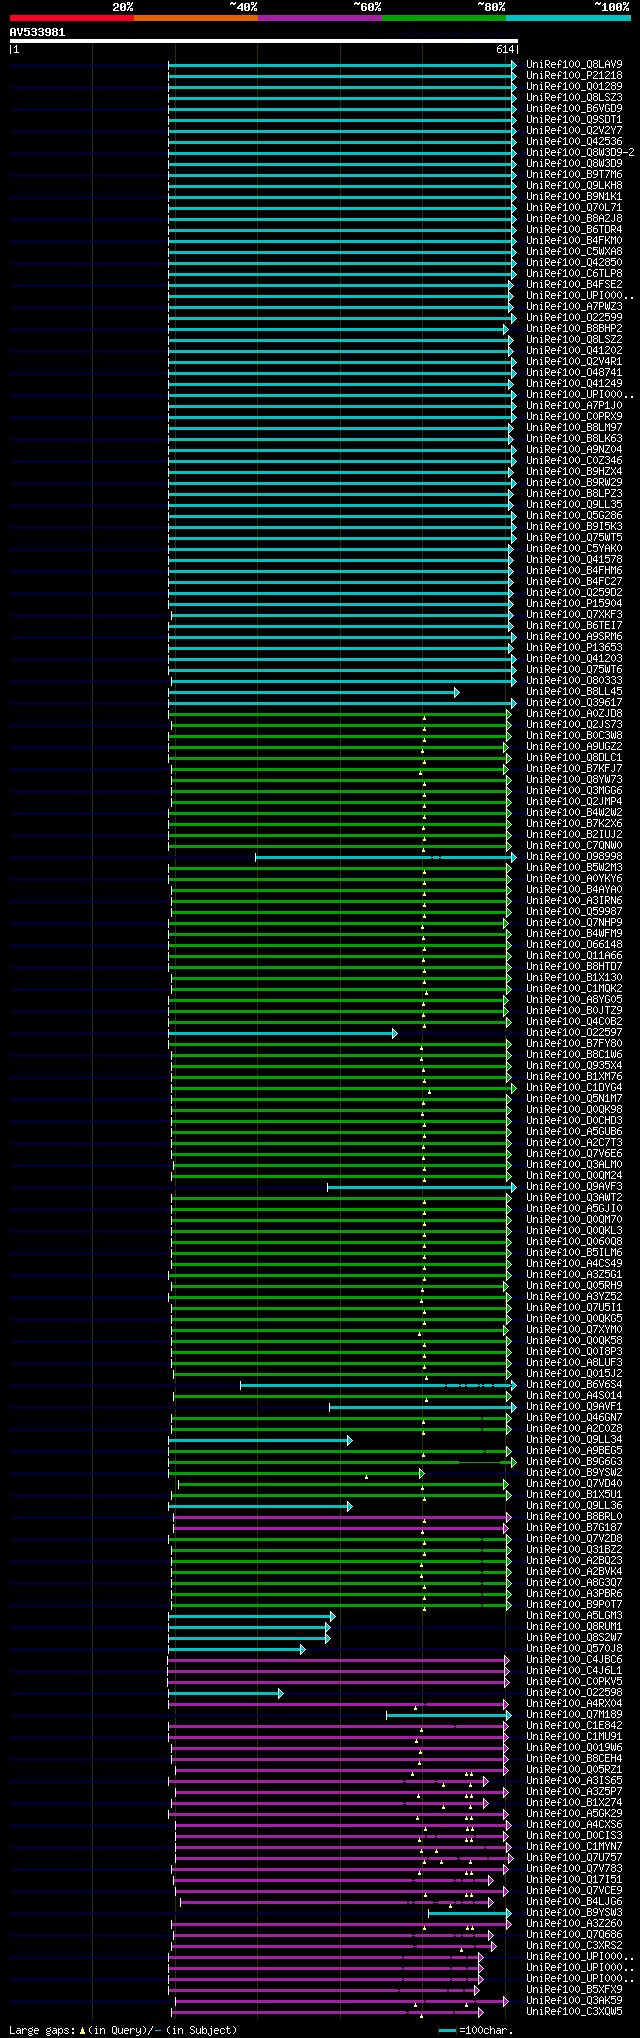Image resolution: width=640 pixels, height=2038 pixels.
Task: Select label UniRef100_Q5G286
Action: 574,515
